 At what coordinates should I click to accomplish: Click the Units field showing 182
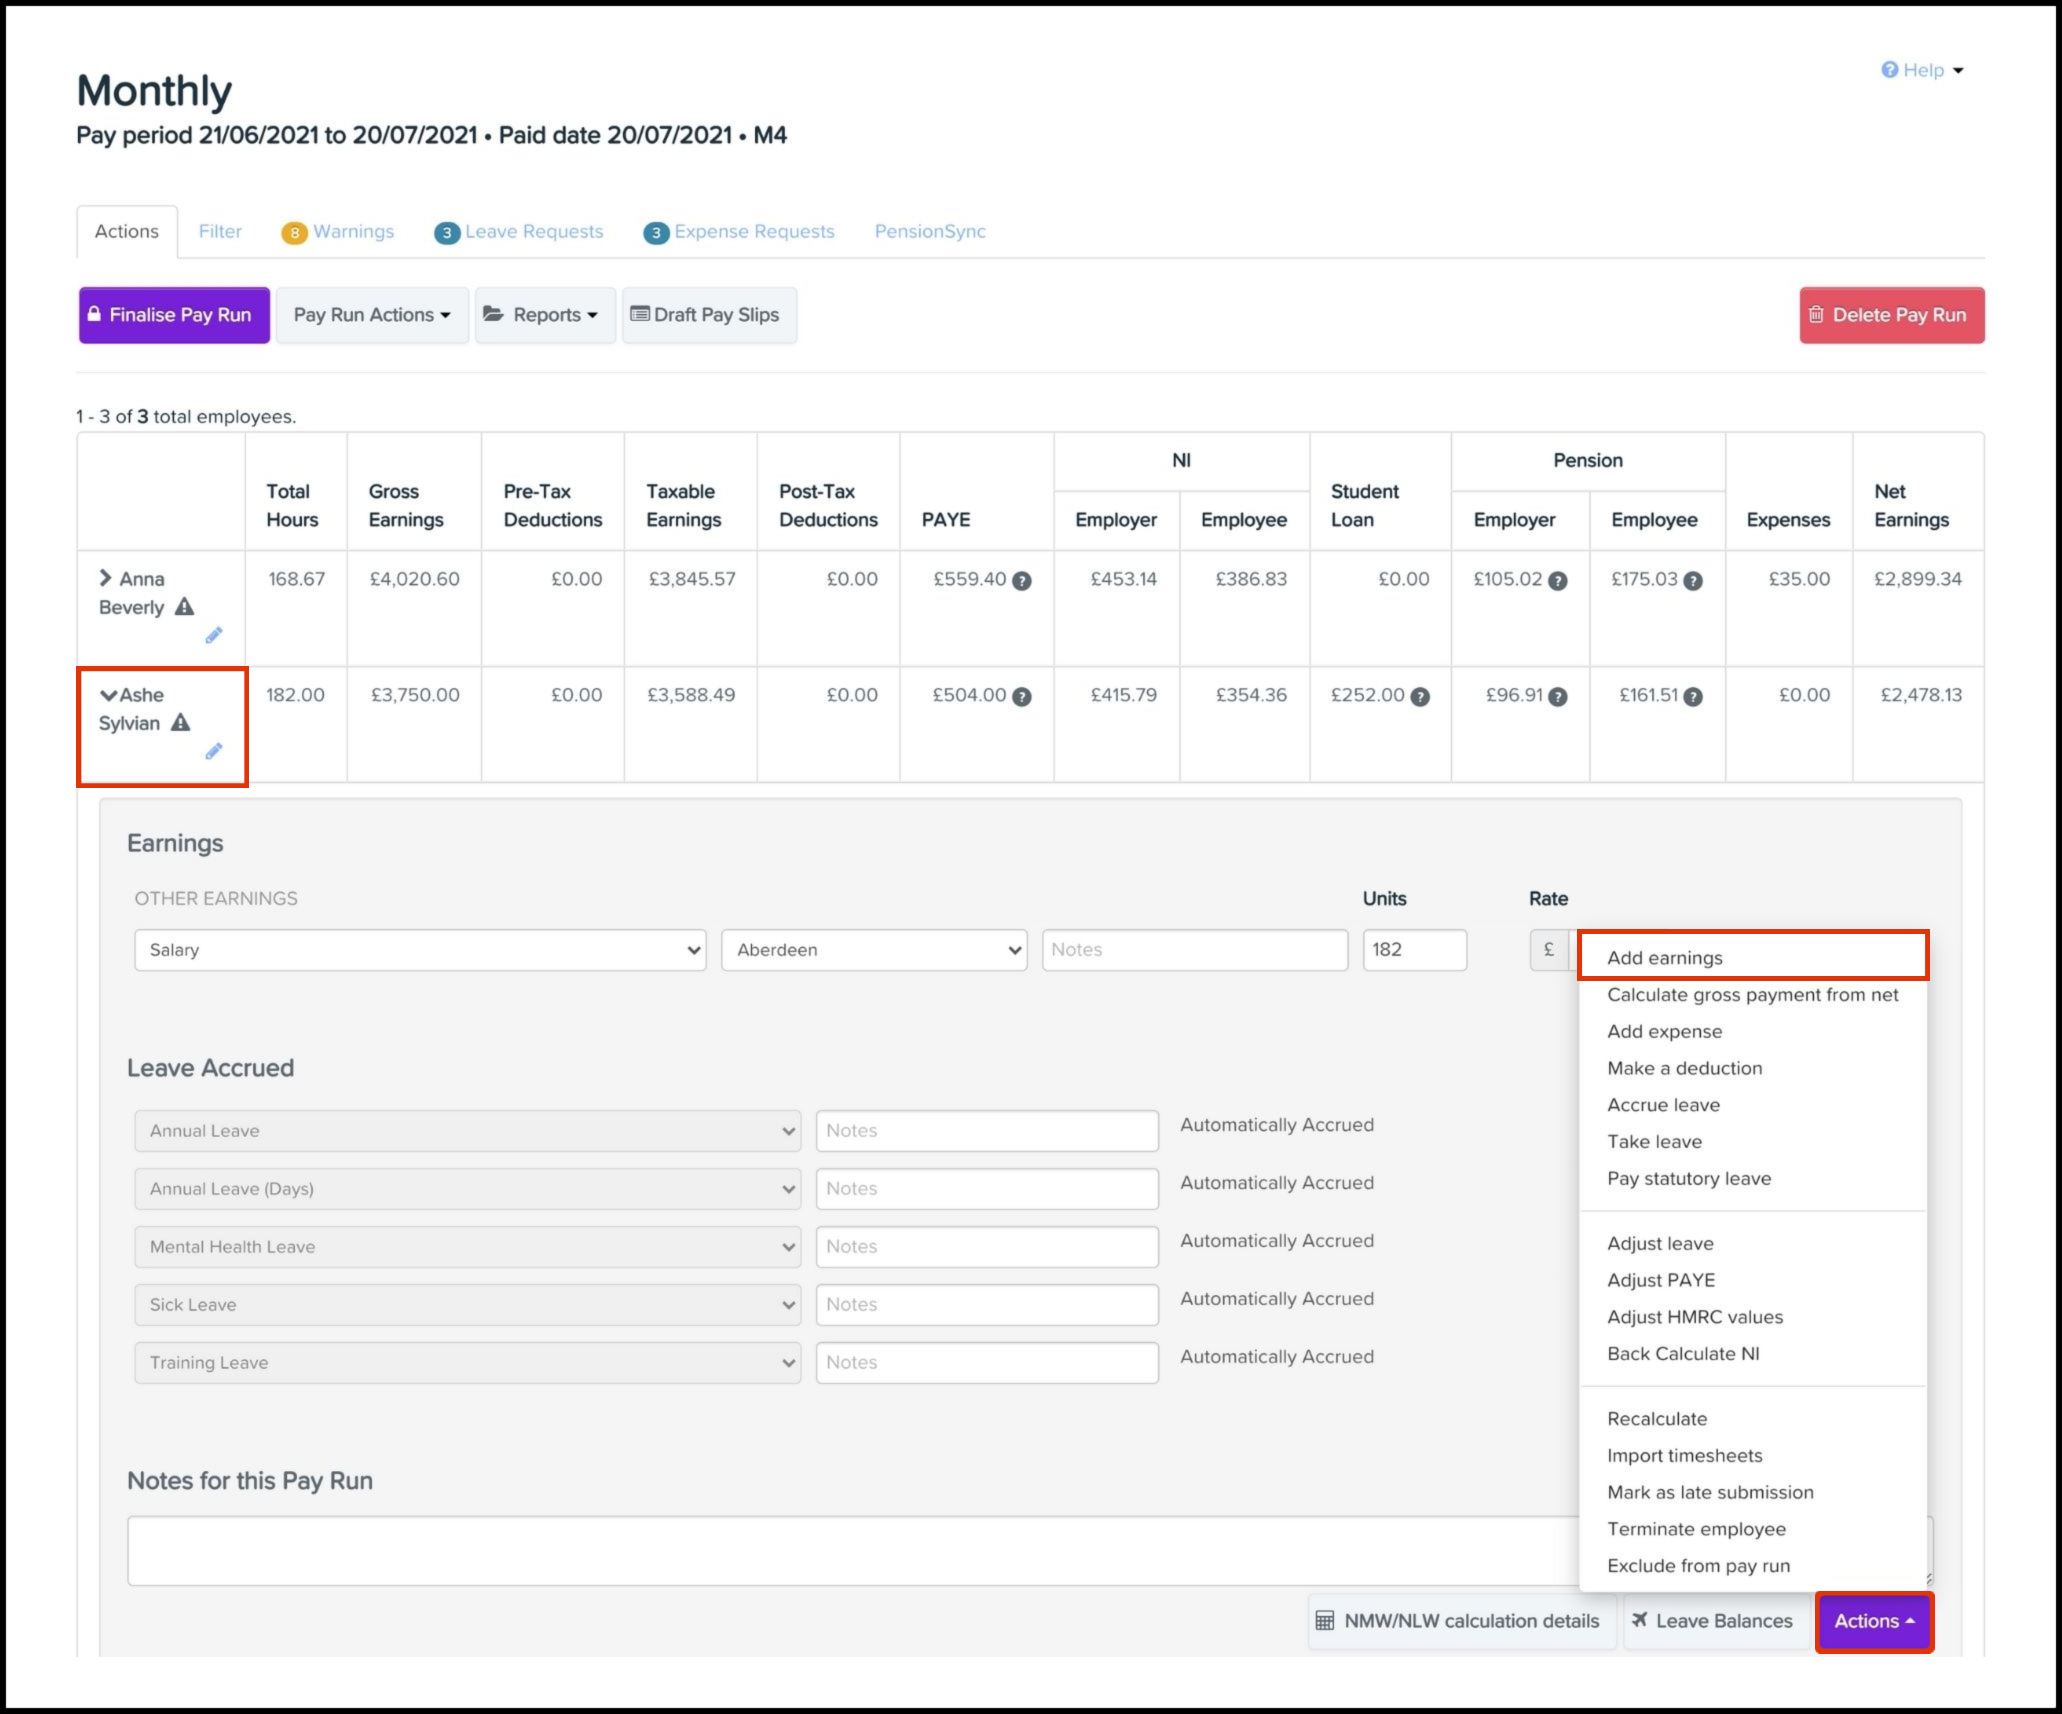(1413, 950)
